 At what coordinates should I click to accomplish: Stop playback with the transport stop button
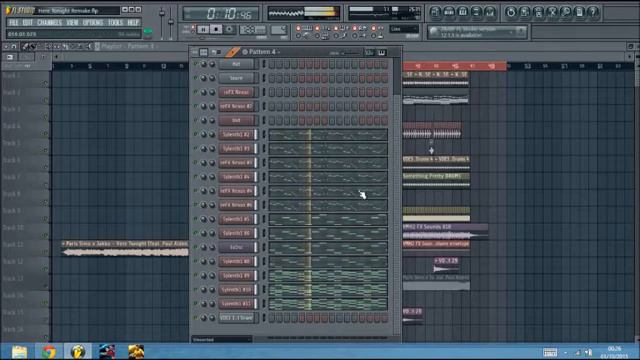[216, 29]
